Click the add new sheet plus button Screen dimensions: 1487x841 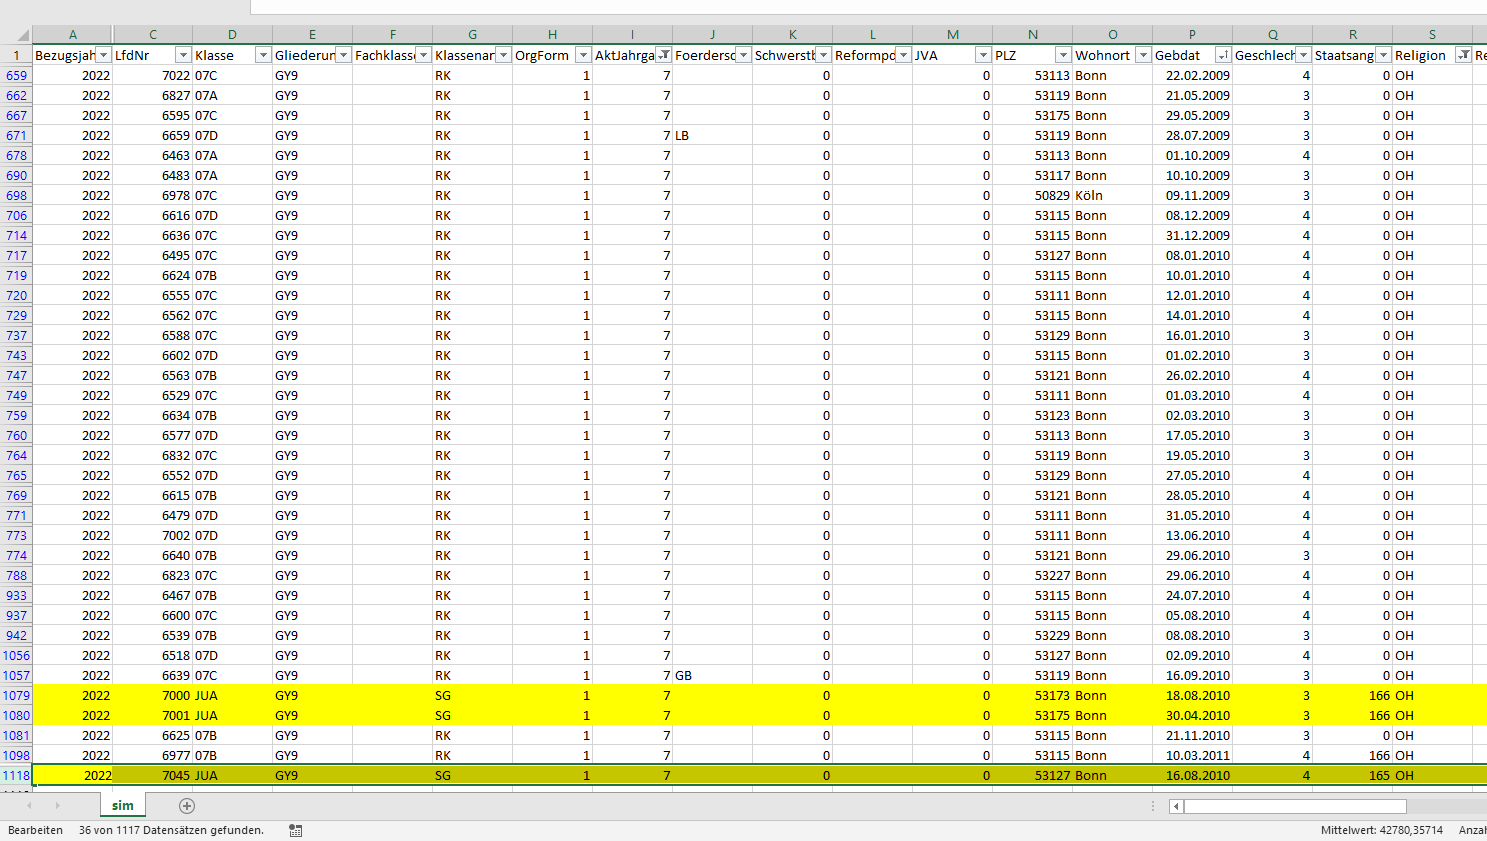pos(186,806)
